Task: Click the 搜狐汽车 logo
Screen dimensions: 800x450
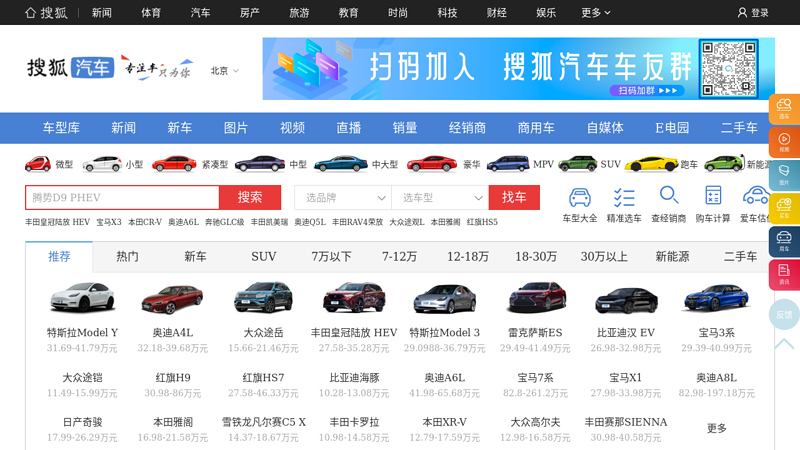Action: (x=70, y=67)
